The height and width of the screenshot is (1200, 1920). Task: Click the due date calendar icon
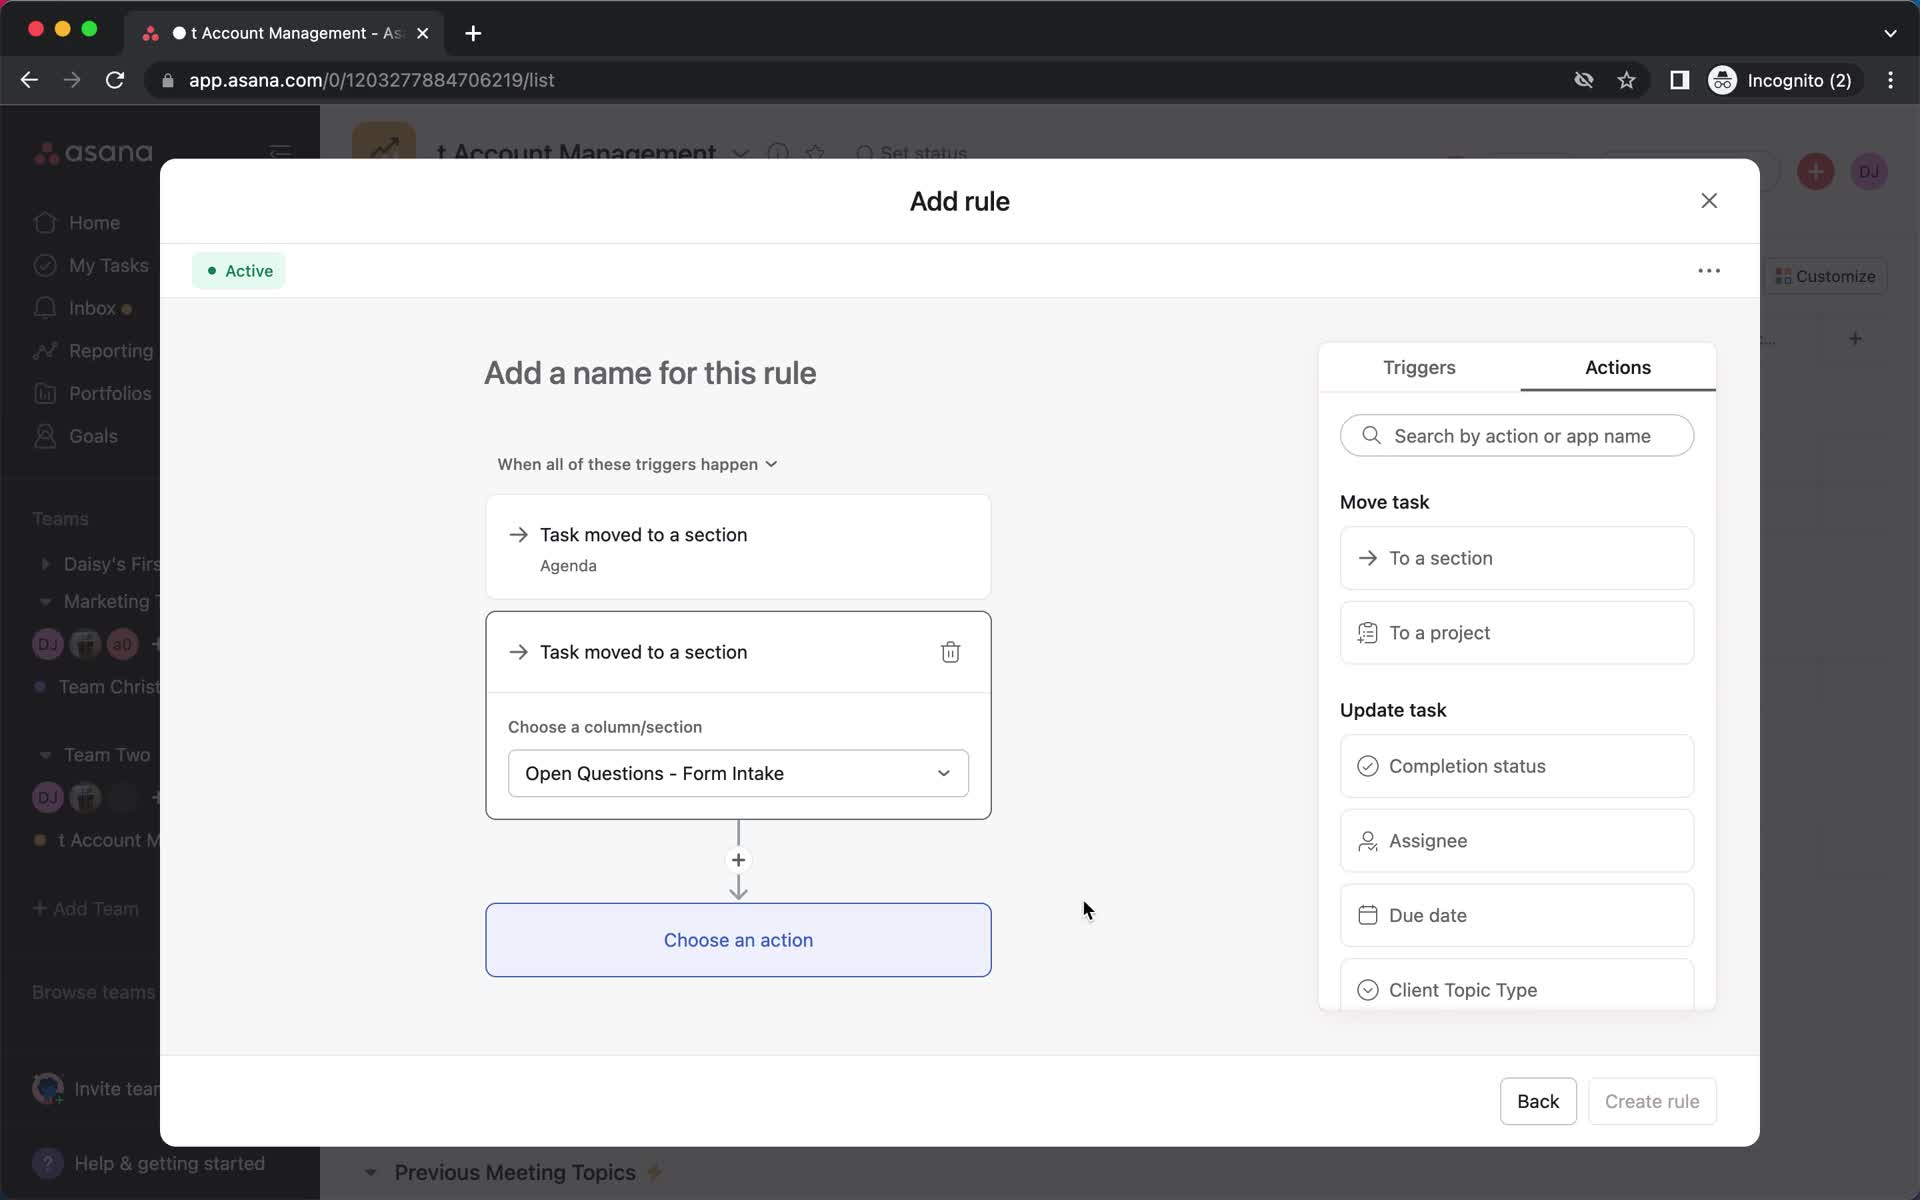coord(1368,914)
